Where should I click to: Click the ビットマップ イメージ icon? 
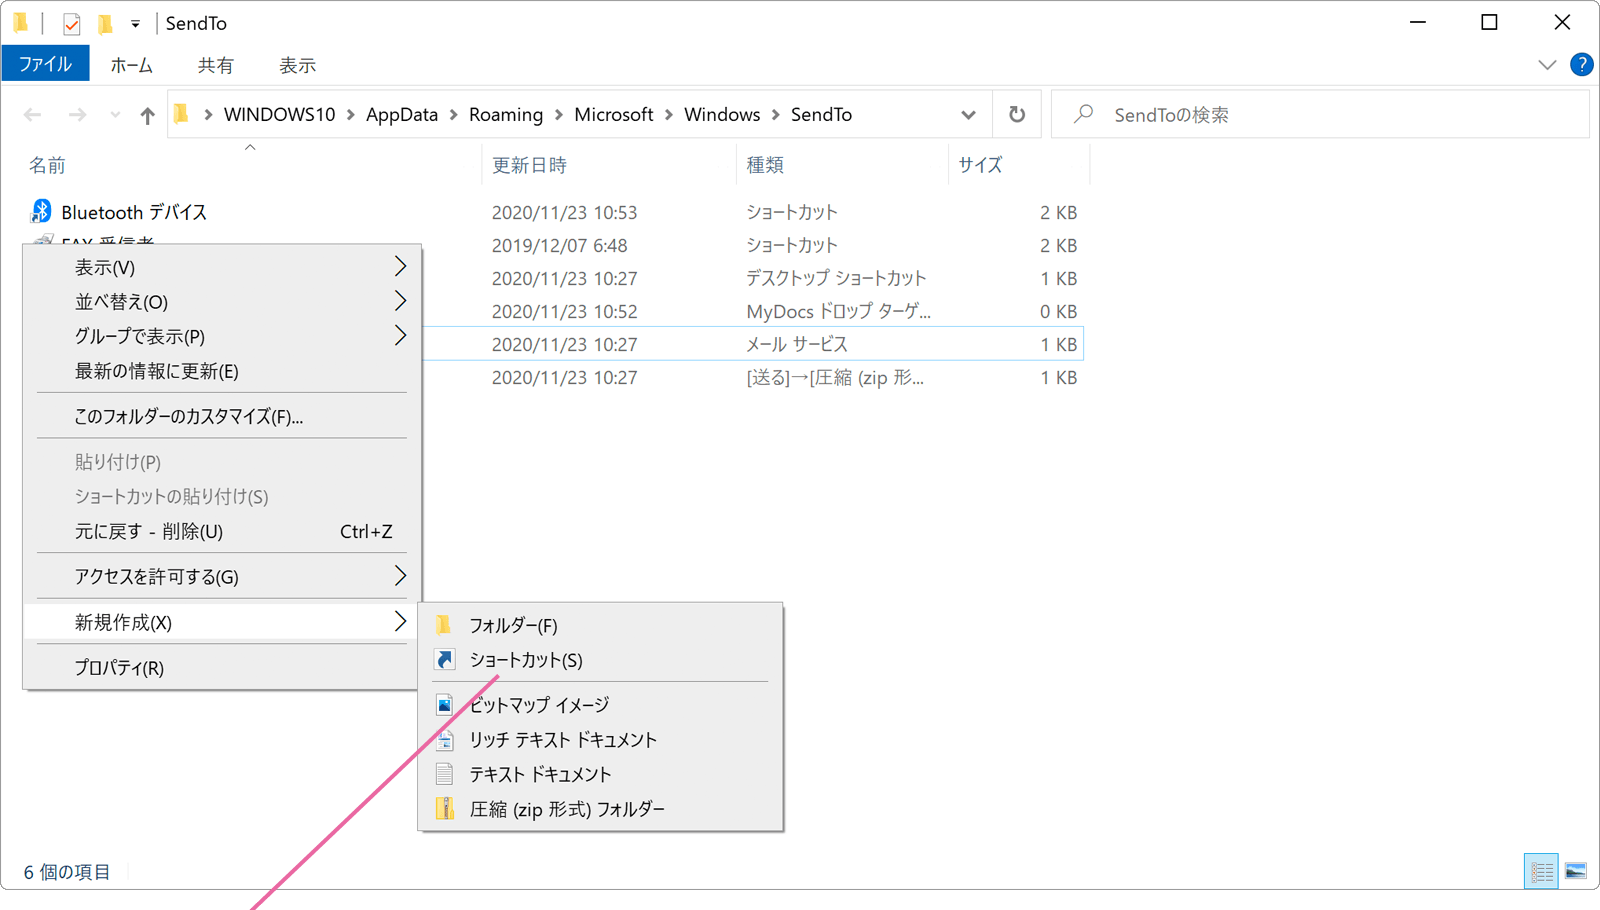(x=445, y=704)
